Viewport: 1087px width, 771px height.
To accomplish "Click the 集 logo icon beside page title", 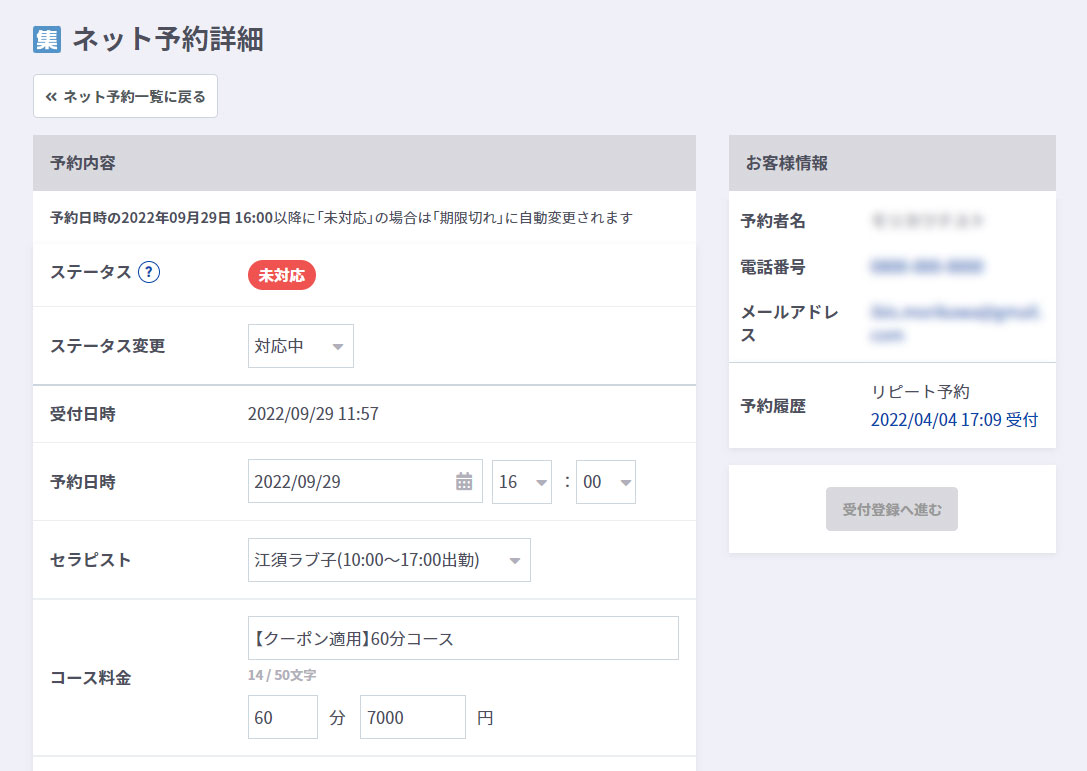I will (47, 39).
